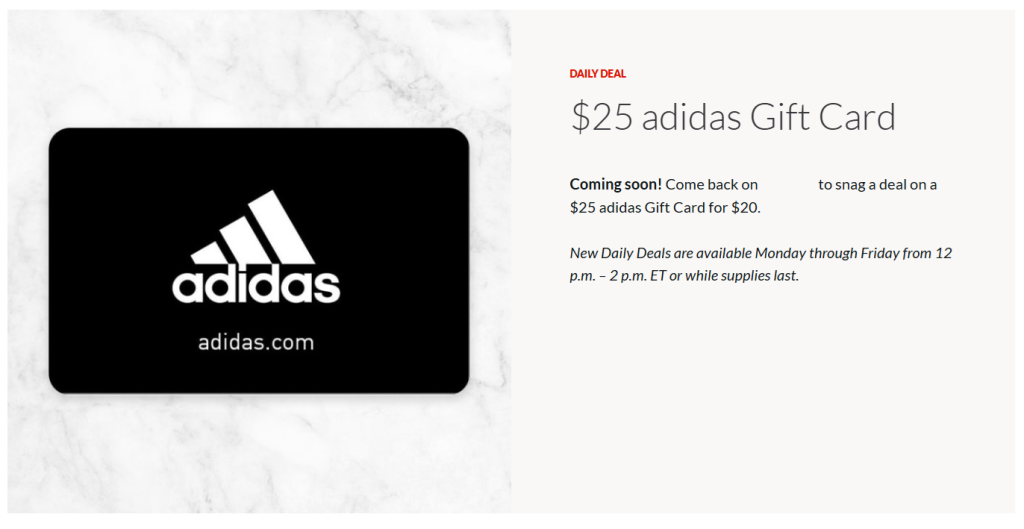Screen dimensions: 1024x529
Task: Click the adidas three-stripe logo on card
Action: pos(253,227)
